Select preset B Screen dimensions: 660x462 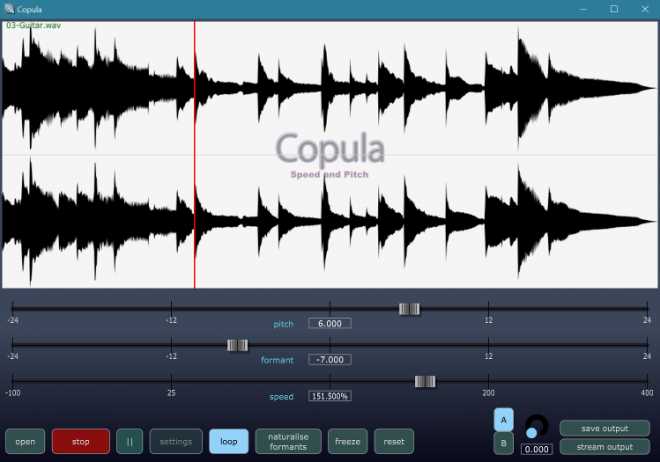tap(504, 442)
